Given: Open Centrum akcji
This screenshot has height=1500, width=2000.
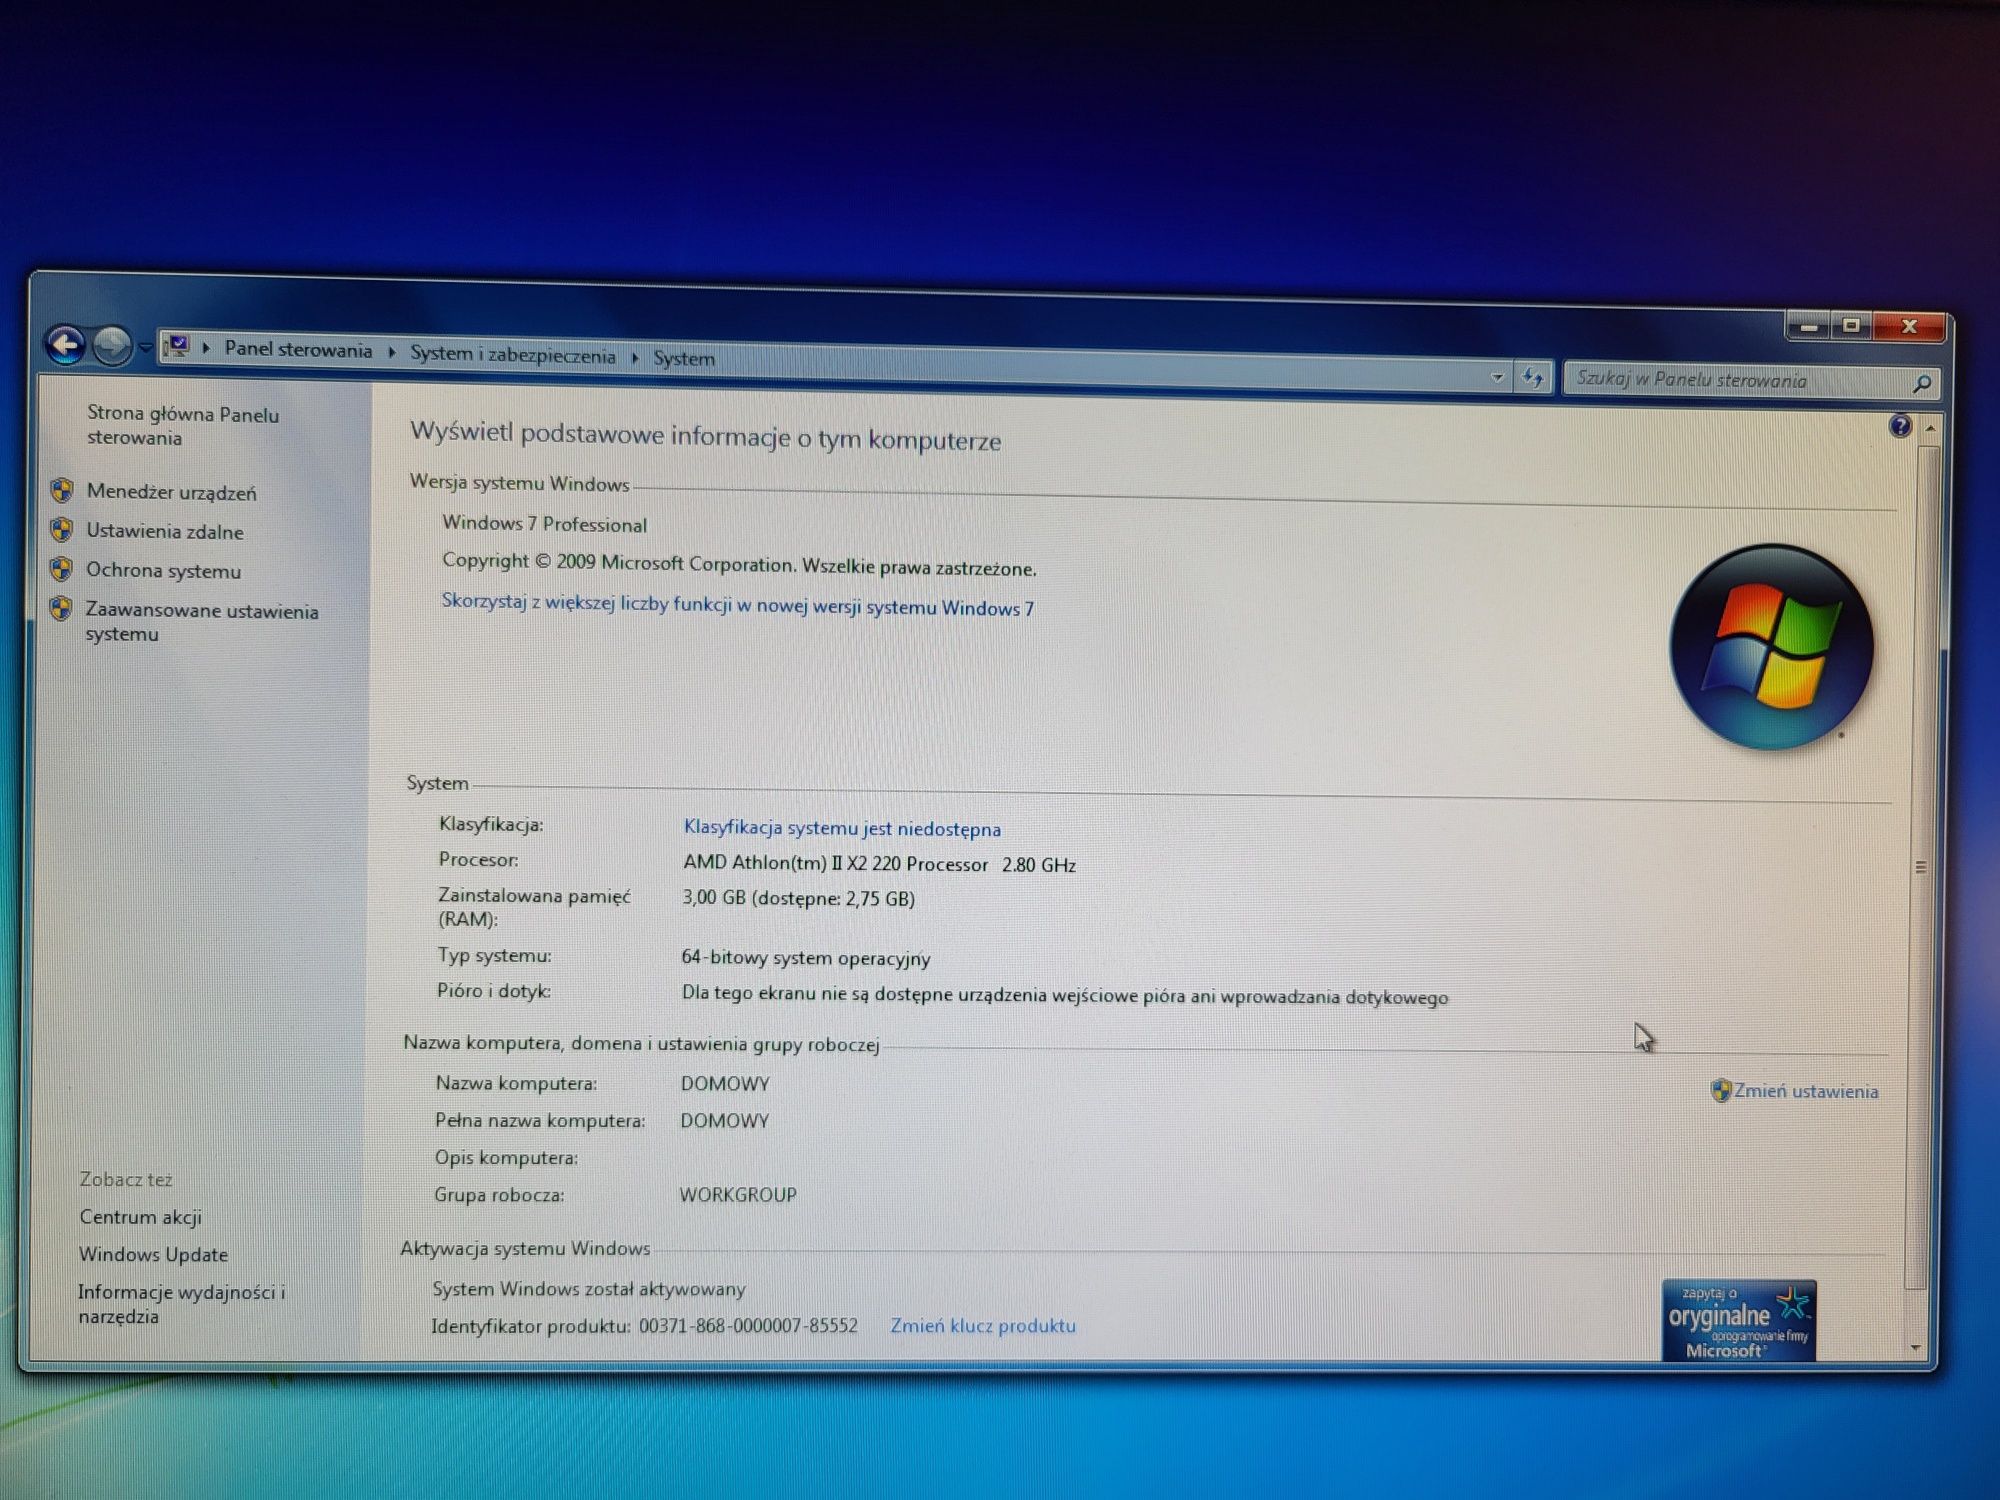Looking at the screenshot, I should coord(140,1217).
